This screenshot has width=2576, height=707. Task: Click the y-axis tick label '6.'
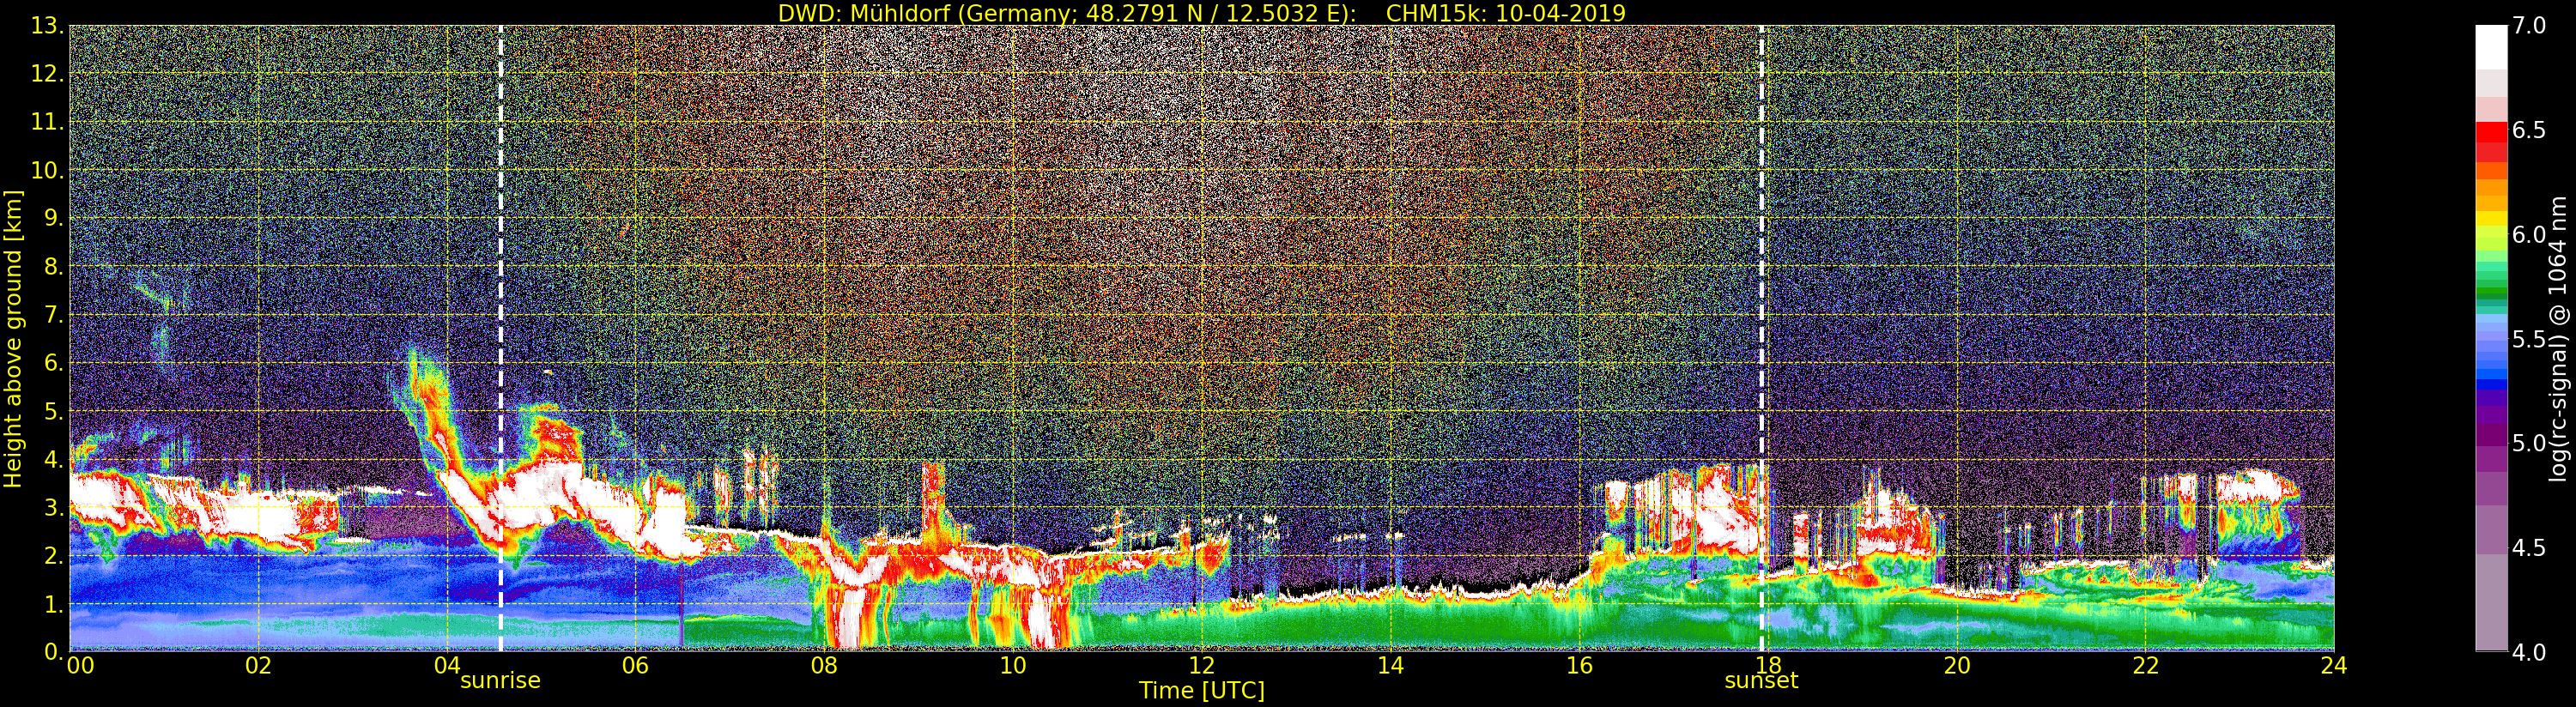(x=53, y=363)
